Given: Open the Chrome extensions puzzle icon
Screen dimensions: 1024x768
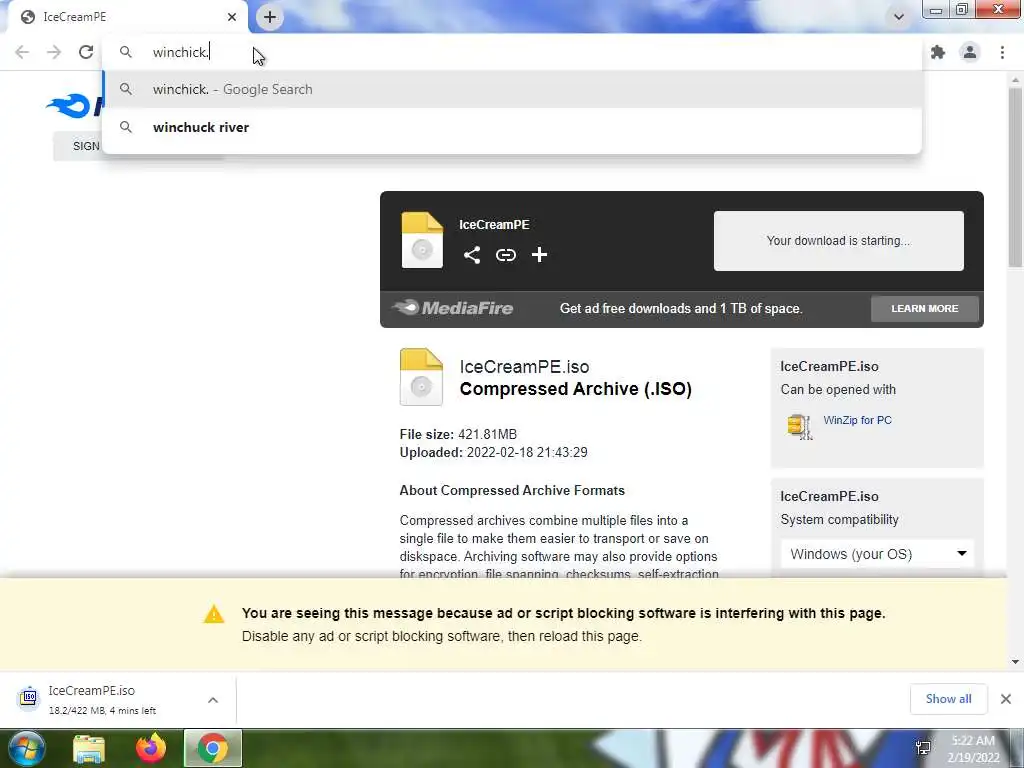Looking at the screenshot, I should coord(938,52).
